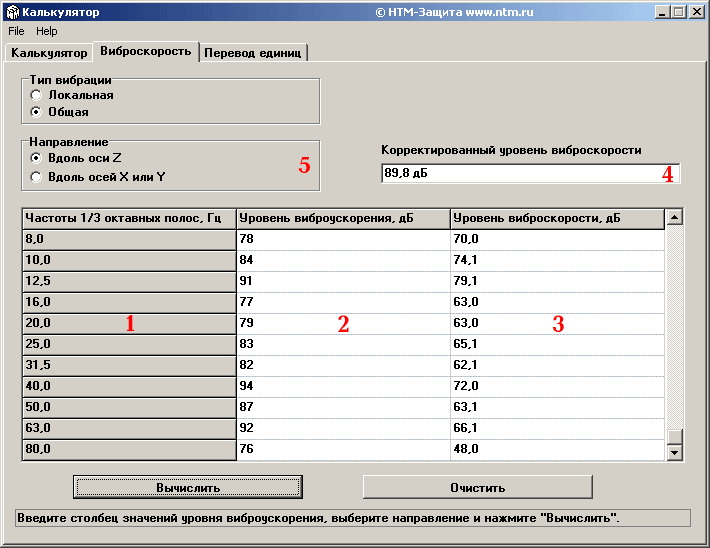Image resolution: width=710 pixels, height=548 pixels.
Task: Select acceleration cell with value 79
Action: click(343, 324)
